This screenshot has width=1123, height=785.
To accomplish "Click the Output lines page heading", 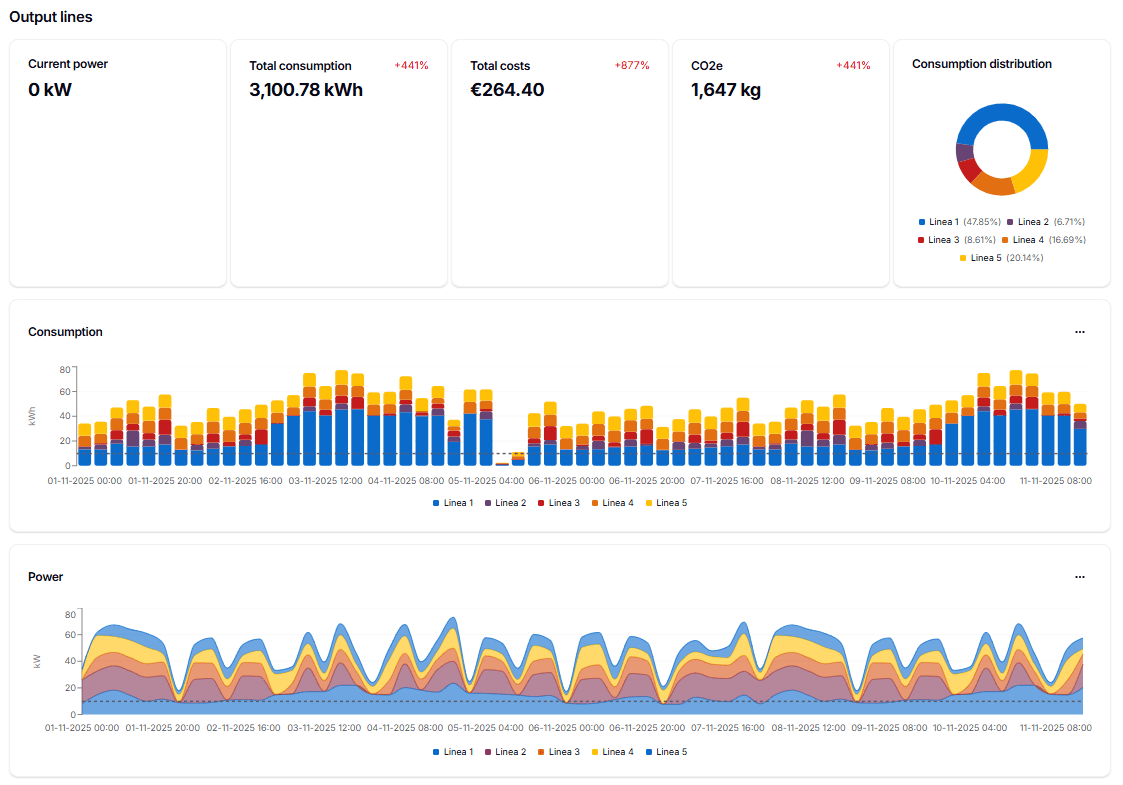I will click(x=51, y=17).
